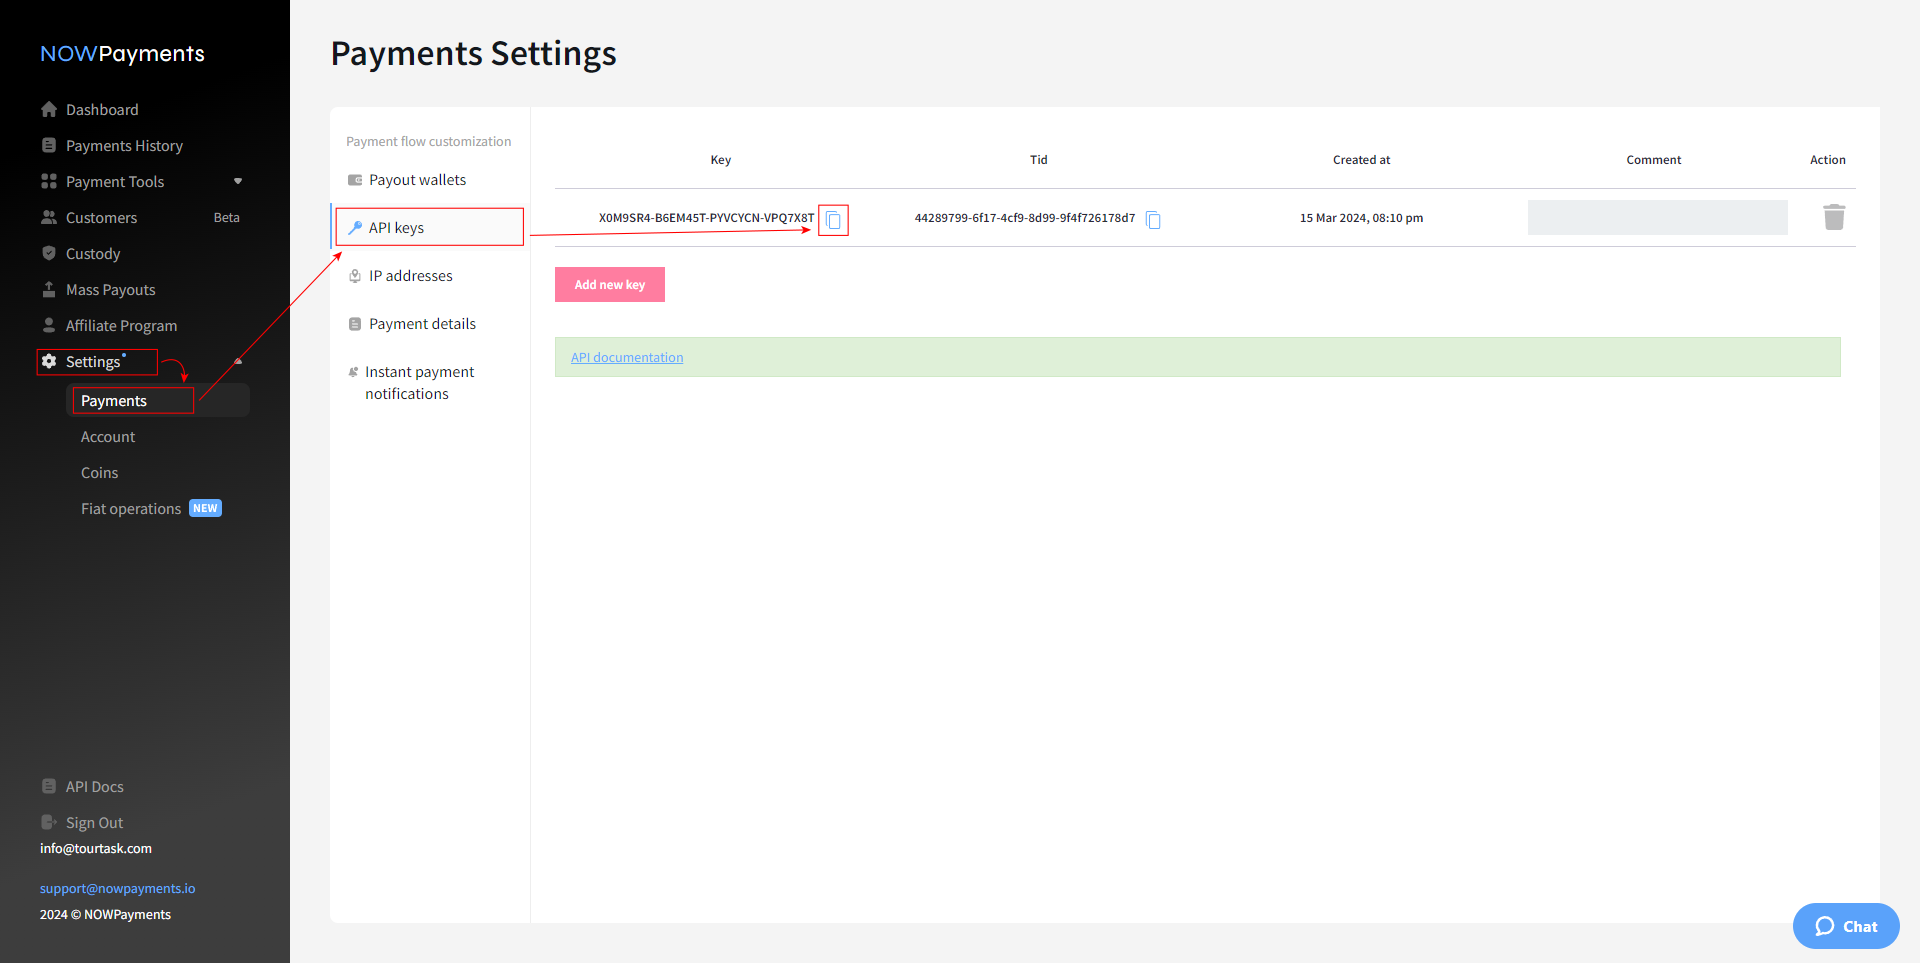Switch to the Payout wallets tab

417,180
